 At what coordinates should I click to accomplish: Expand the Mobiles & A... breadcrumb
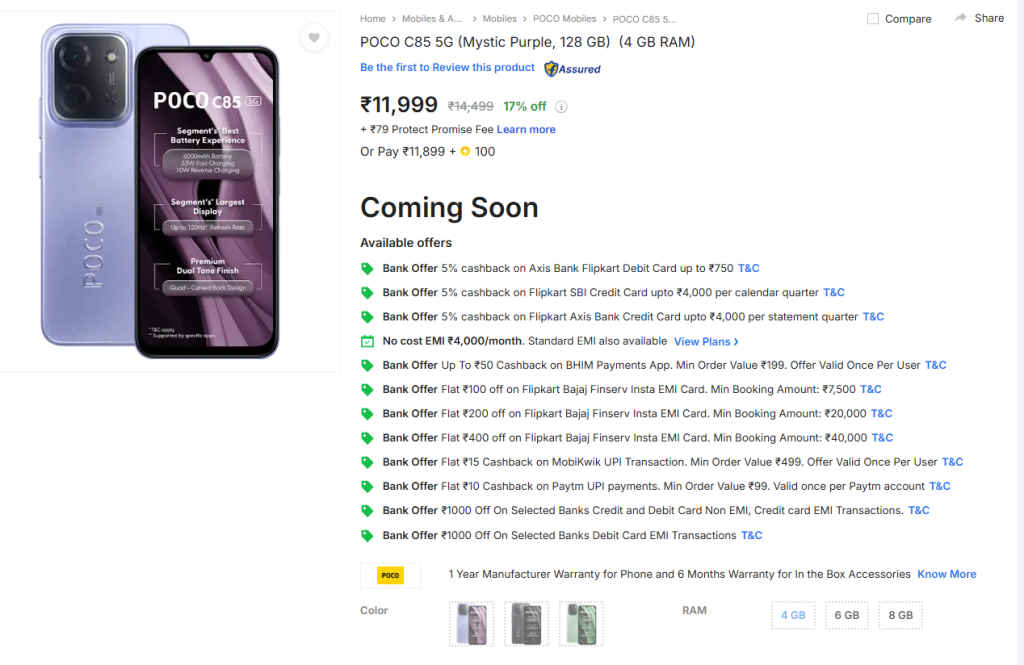click(x=433, y=19)
